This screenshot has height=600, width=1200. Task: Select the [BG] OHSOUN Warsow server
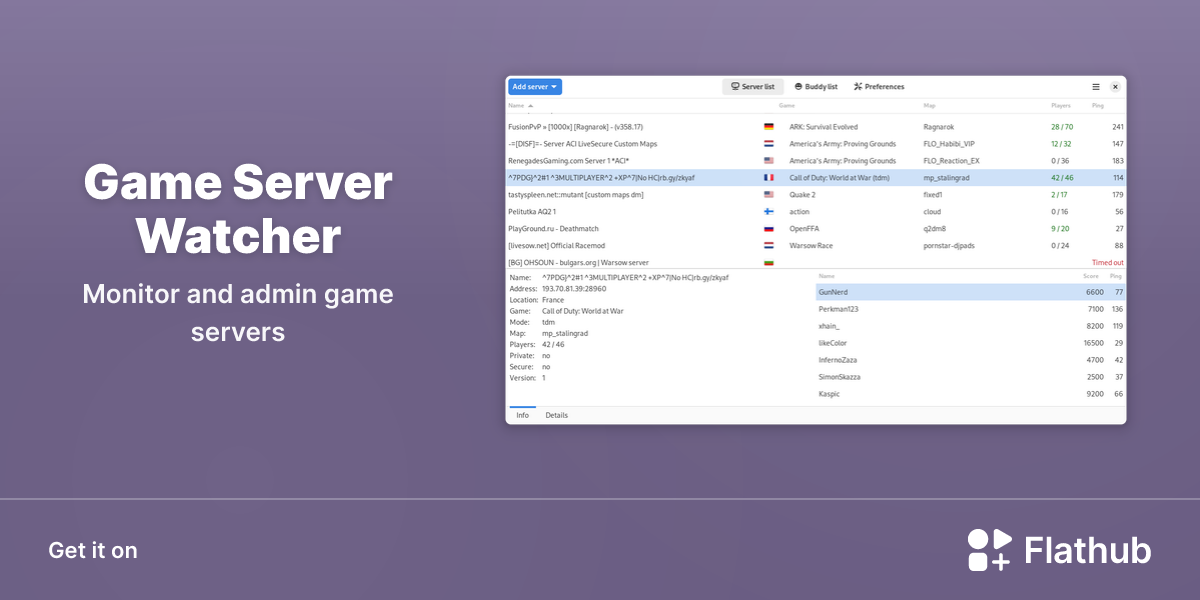816,262
